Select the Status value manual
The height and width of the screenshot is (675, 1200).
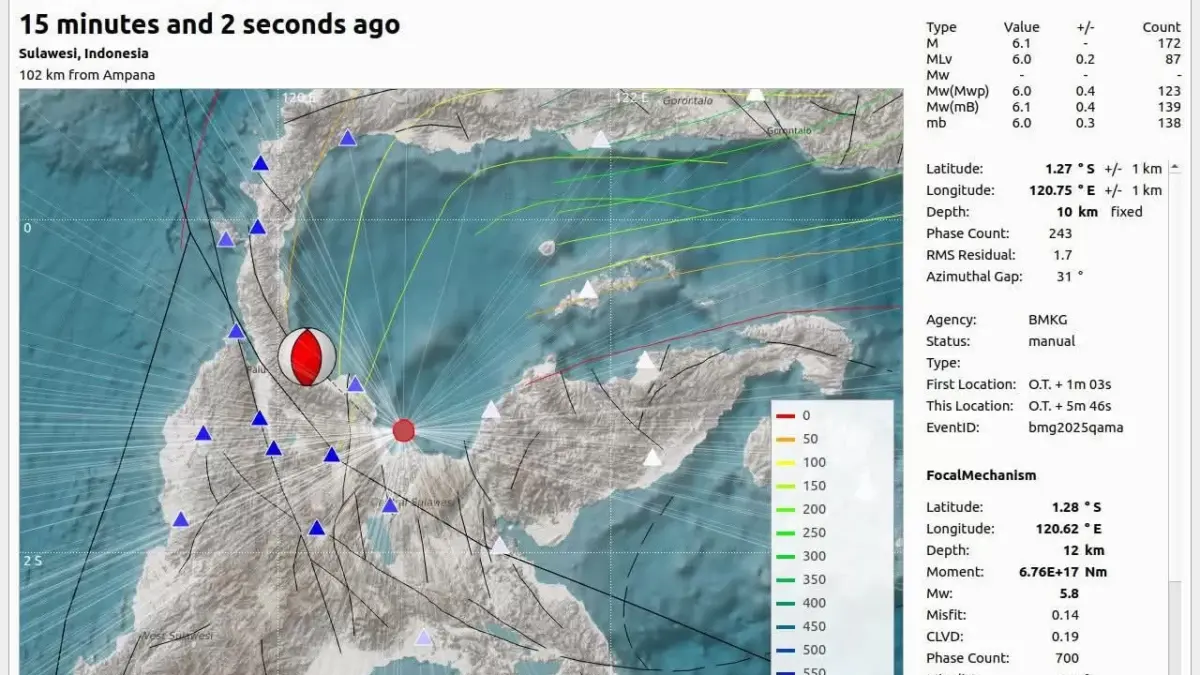point(1052,341)
